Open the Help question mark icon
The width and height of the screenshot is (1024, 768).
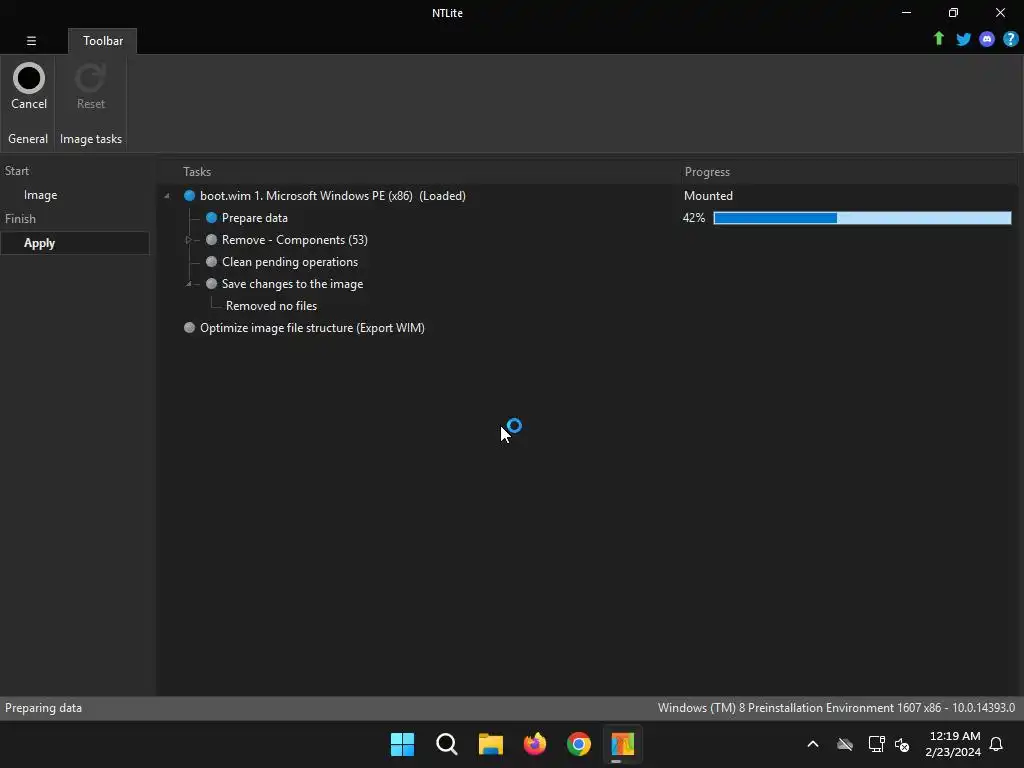tap(1010, 39)
